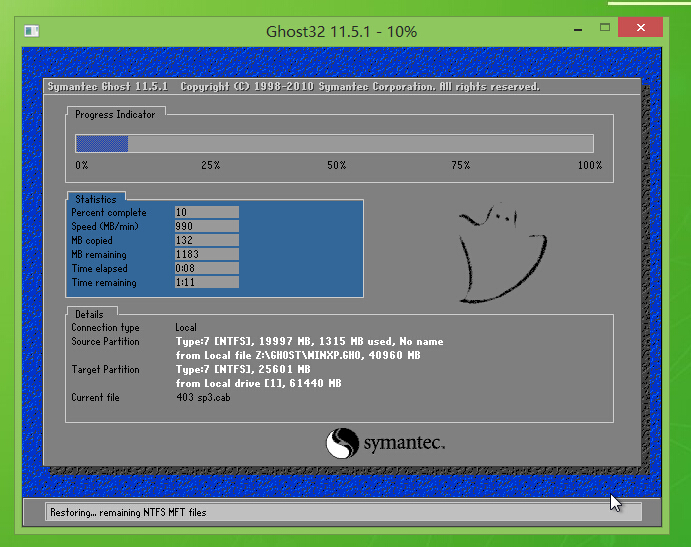691x547 pixels.
Task: Click the Time remaining value 1:11
Action: (x=207, y=282)
